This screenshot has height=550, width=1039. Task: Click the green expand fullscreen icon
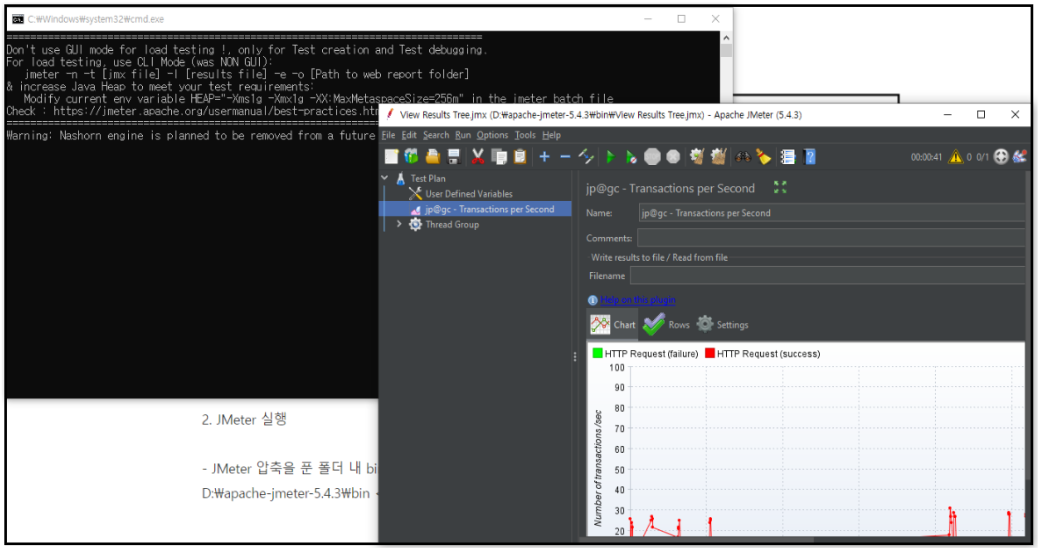pyautogui.click(x=780, y=188)
